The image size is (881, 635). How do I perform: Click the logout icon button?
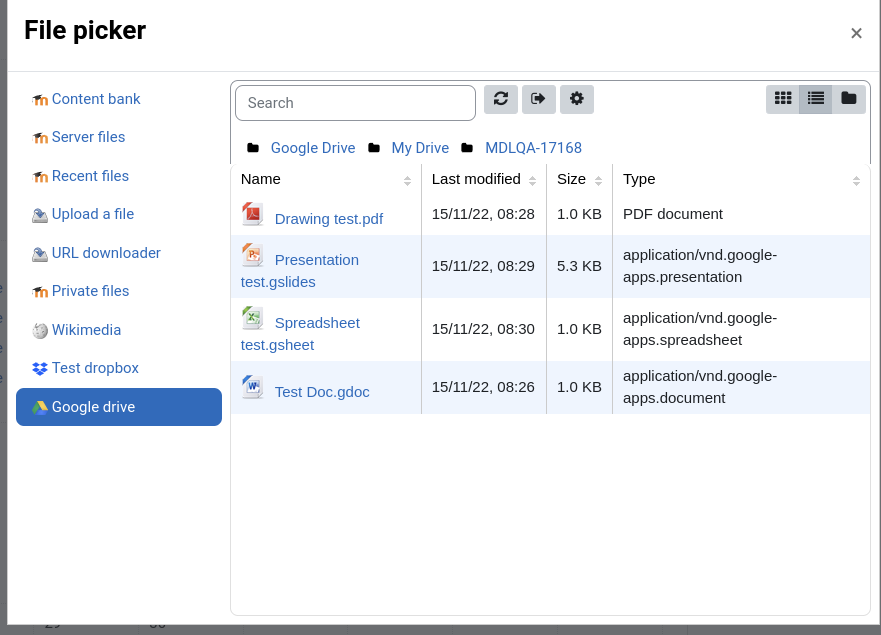[x=538, y=99]
